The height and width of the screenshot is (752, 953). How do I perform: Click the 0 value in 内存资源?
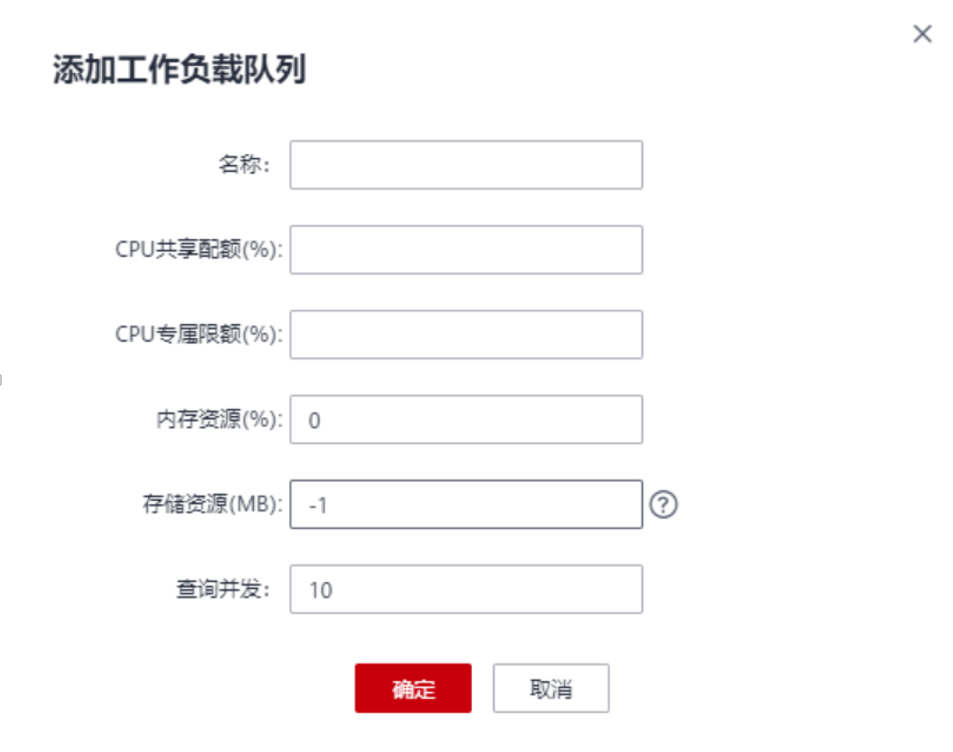pos(315,421)
